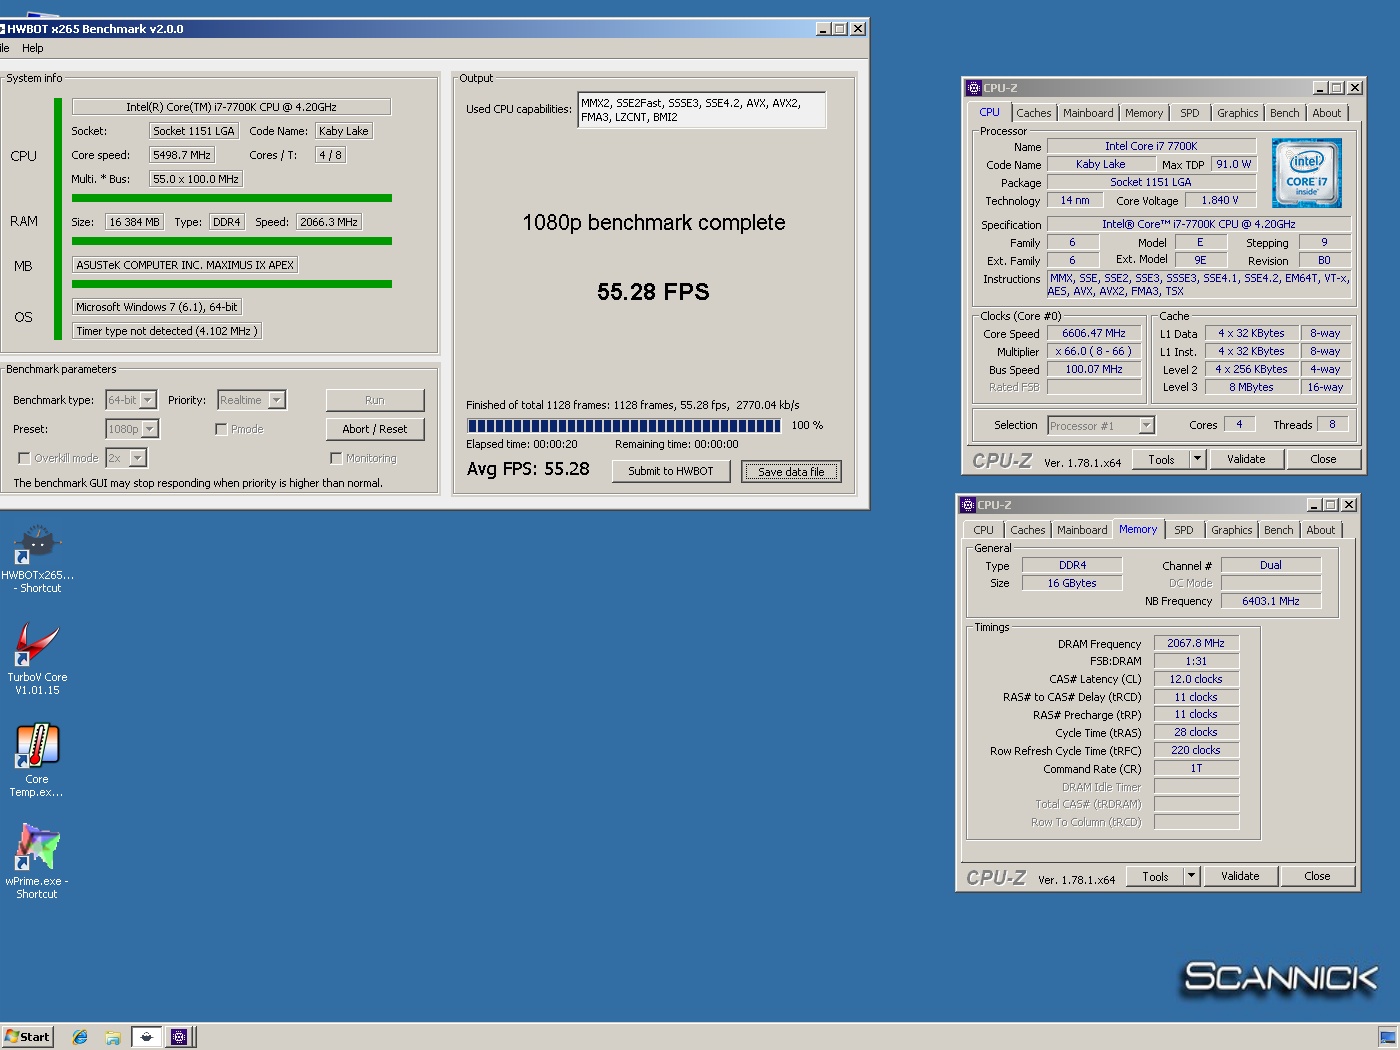Open Bench tab in upper CPU-Z
Image resolution: width=1400 pixels, height=1050 pixels.
1285,114
